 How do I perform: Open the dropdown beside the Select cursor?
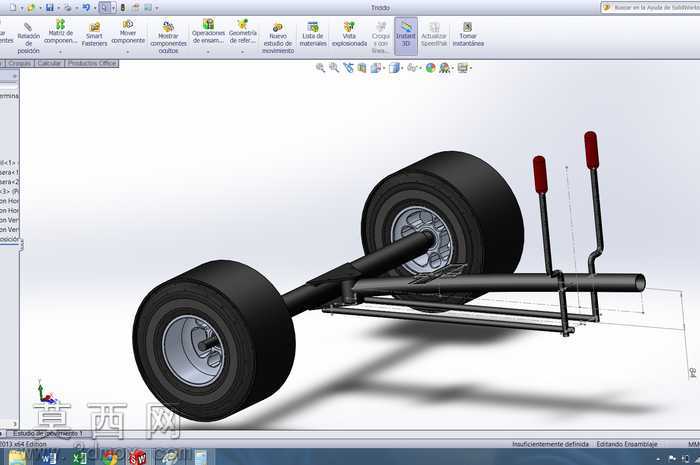[113, 8]
